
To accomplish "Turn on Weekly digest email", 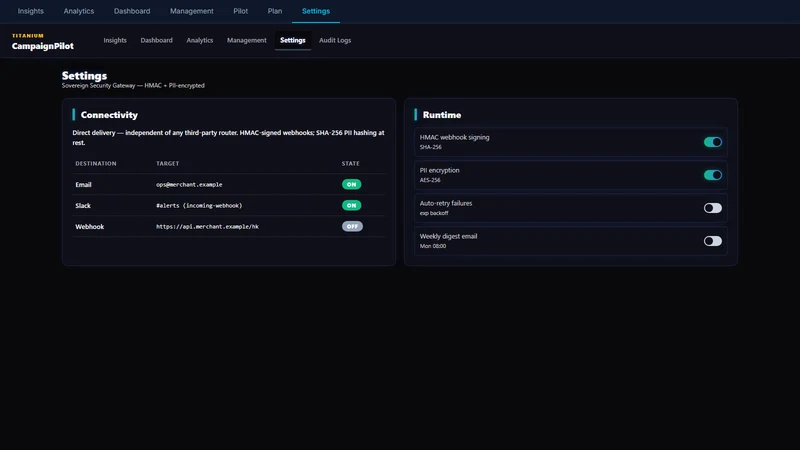I will click(712, 241).
